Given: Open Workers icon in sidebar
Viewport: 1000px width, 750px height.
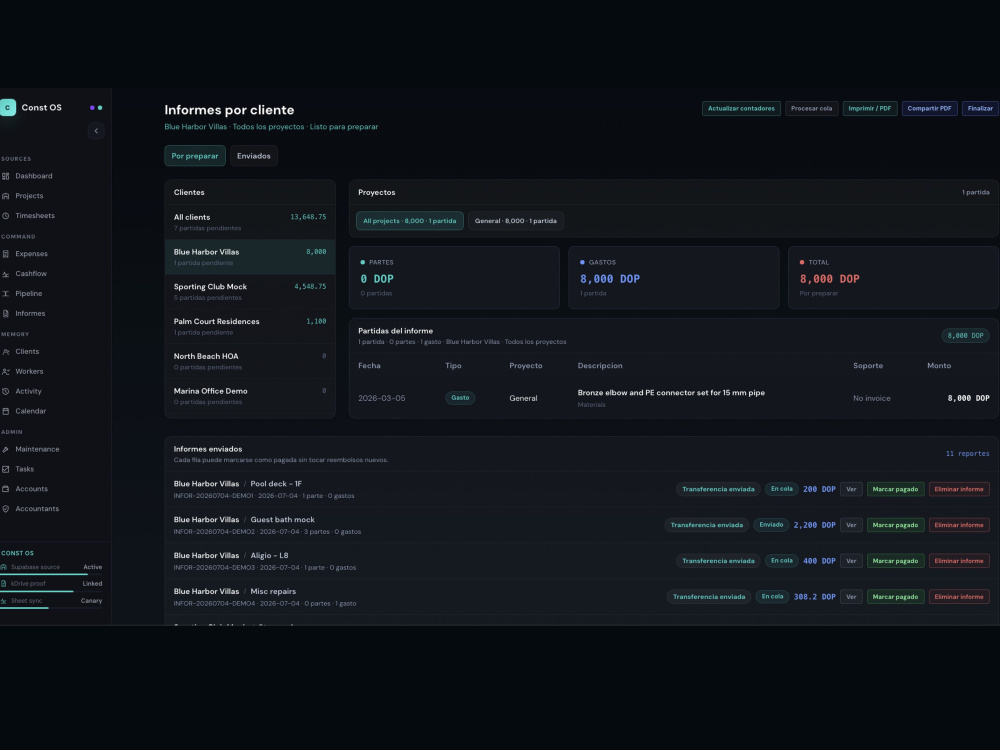Looking at the screenshot, I should (6, 371).
